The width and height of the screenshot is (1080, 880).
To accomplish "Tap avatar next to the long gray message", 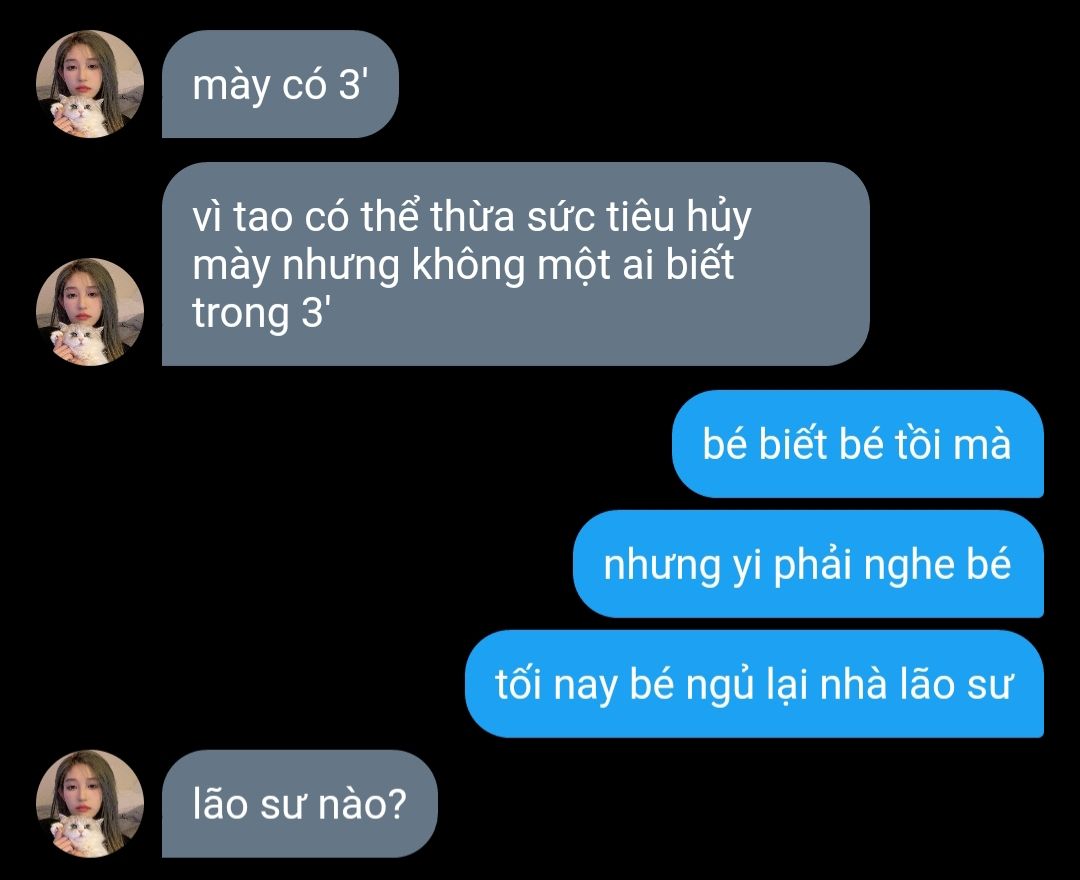I will coord(90,312).
